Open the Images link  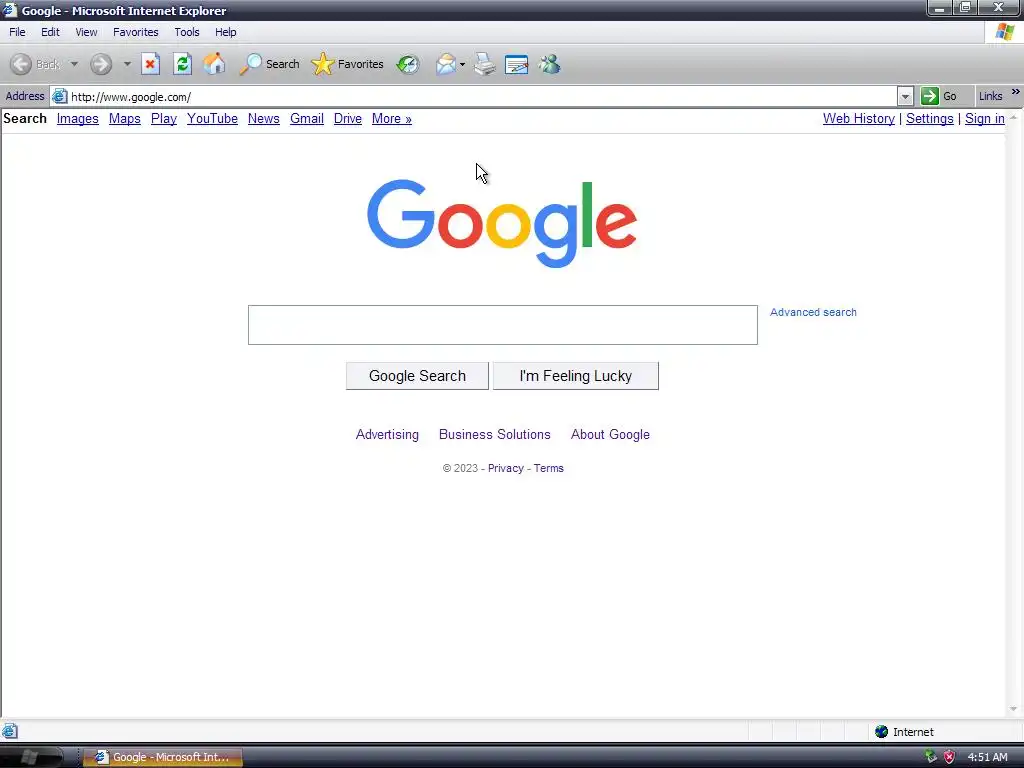click(78, 119)
